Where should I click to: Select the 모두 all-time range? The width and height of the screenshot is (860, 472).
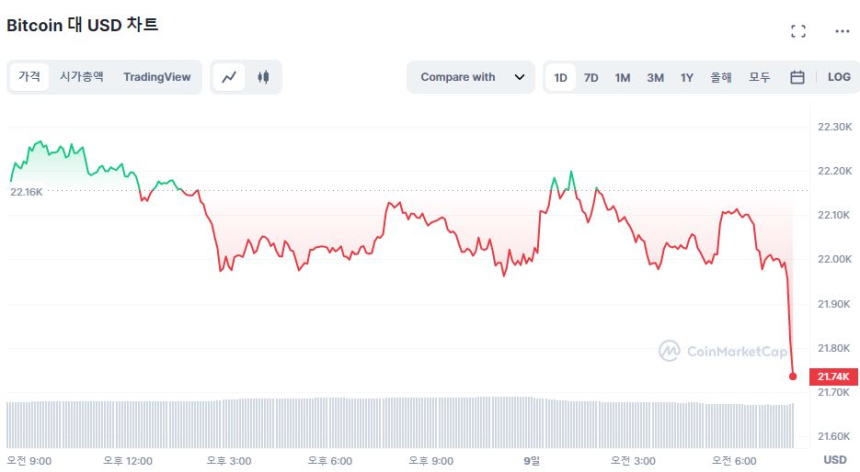click(x=759, y=77)
